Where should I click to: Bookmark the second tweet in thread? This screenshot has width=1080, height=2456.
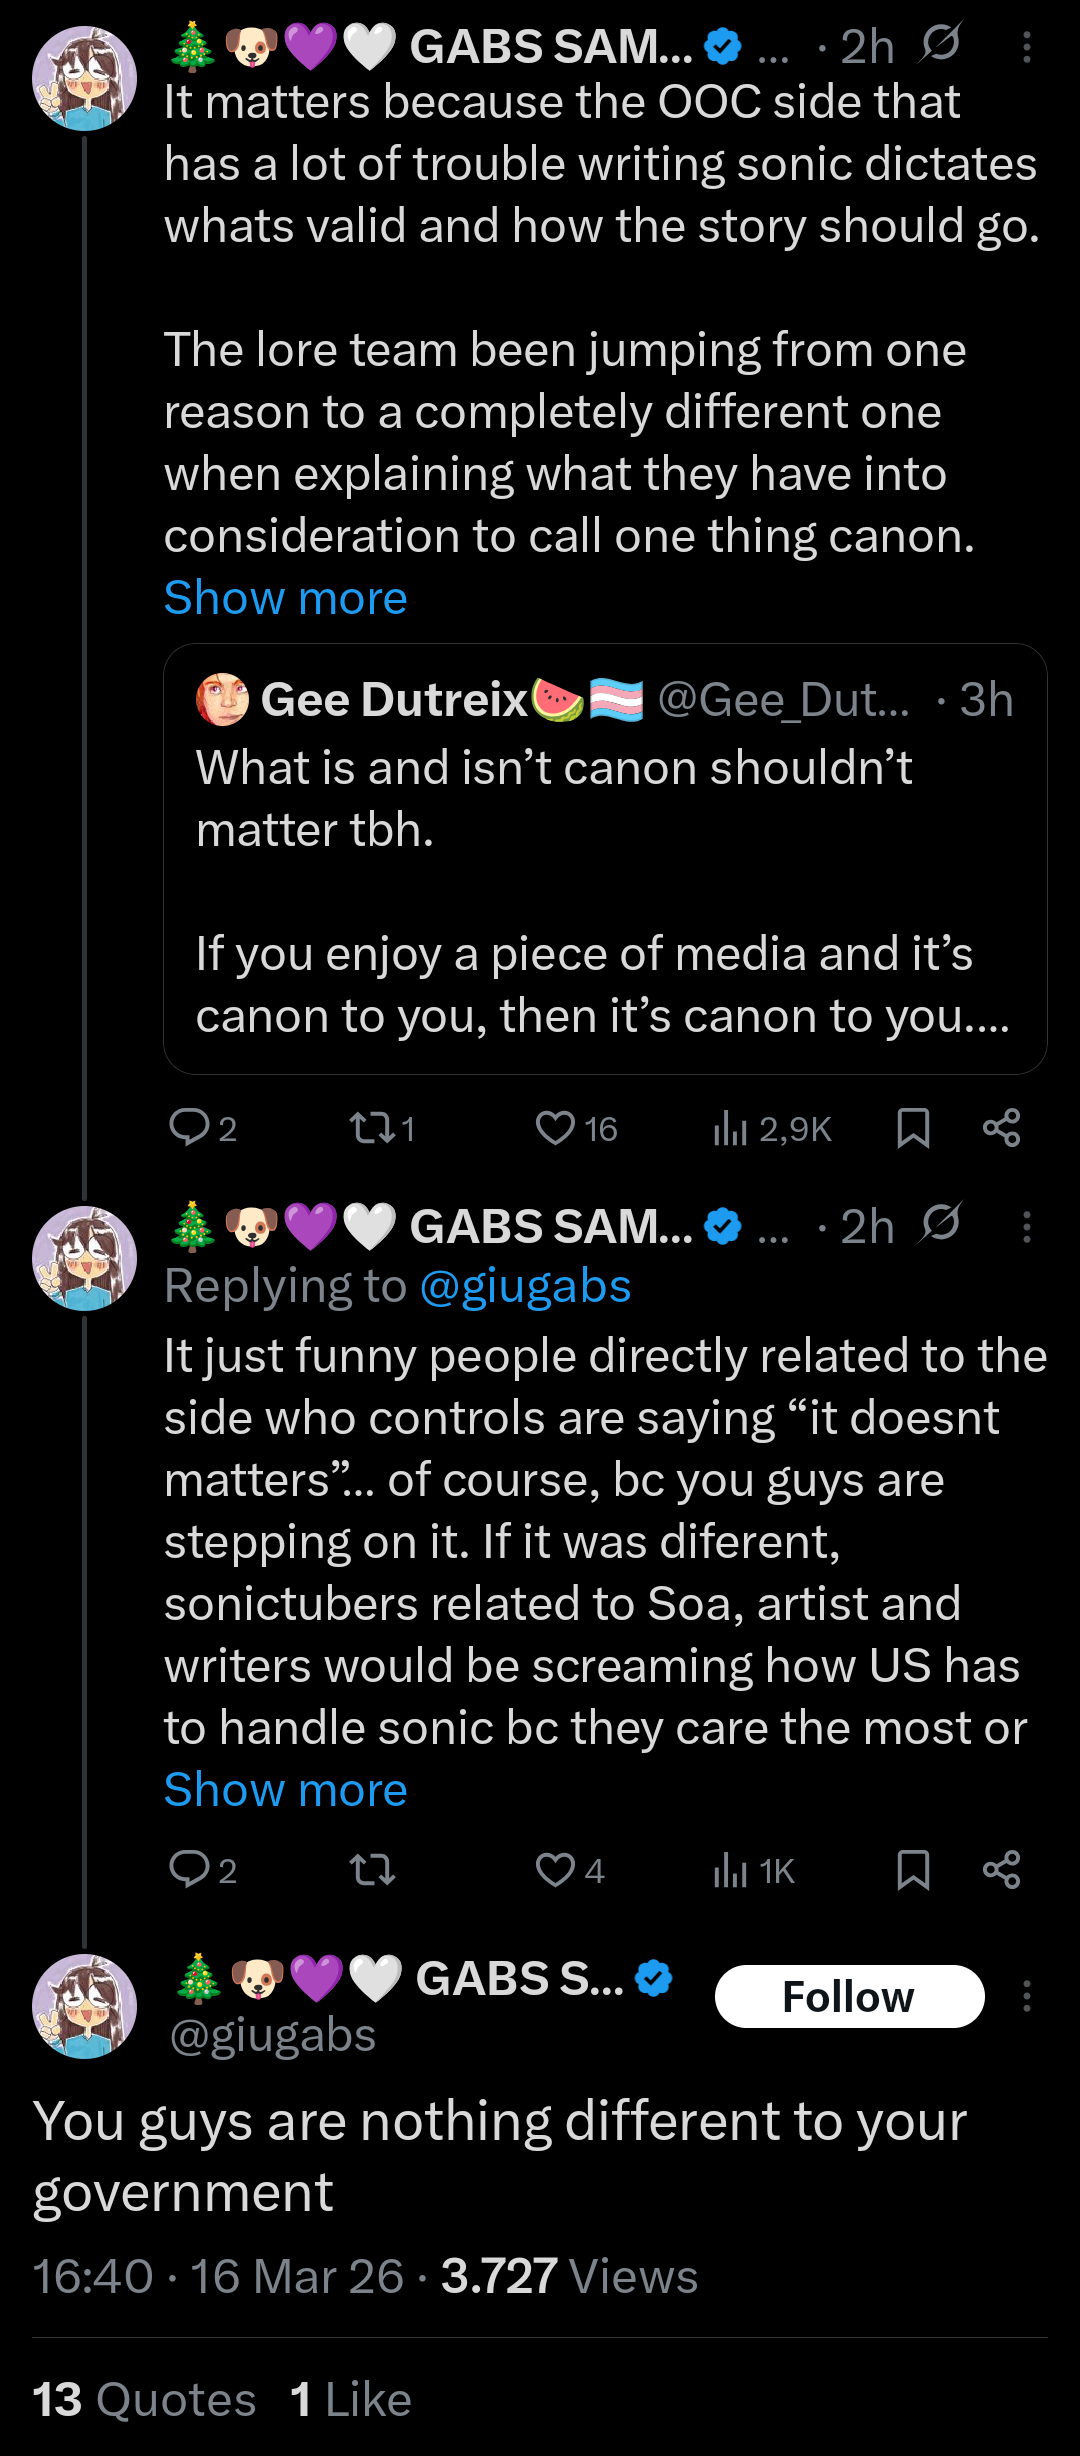pos(913,1870)
